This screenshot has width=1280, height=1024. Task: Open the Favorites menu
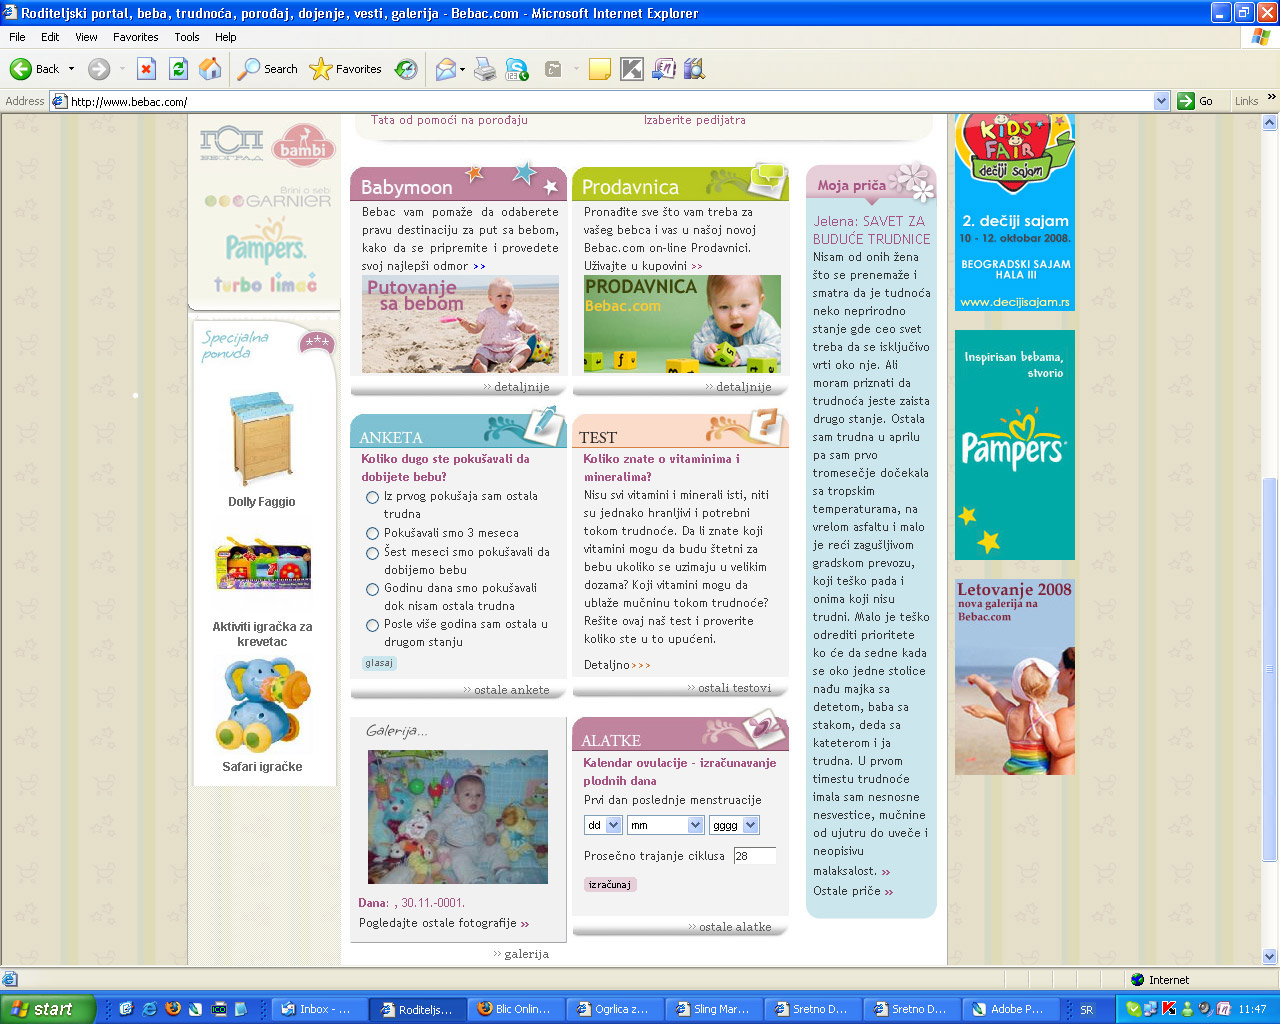135,37
